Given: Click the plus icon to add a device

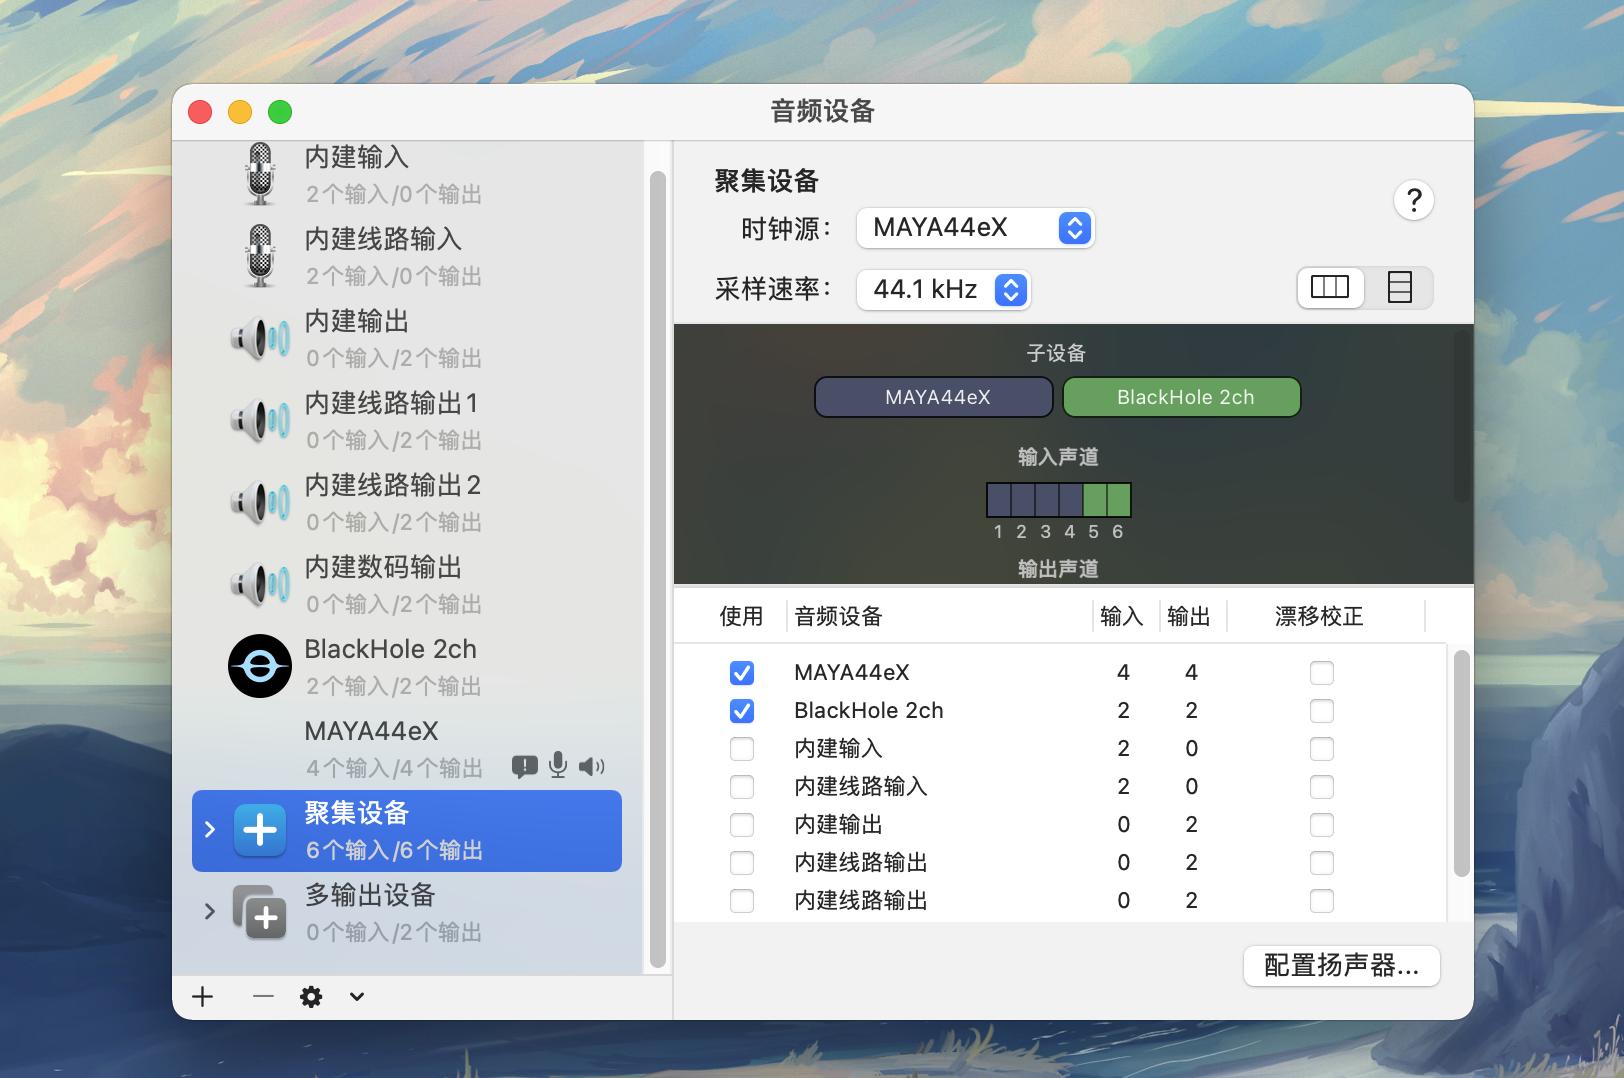Looking at the screenshot, I should click(204, 996).
